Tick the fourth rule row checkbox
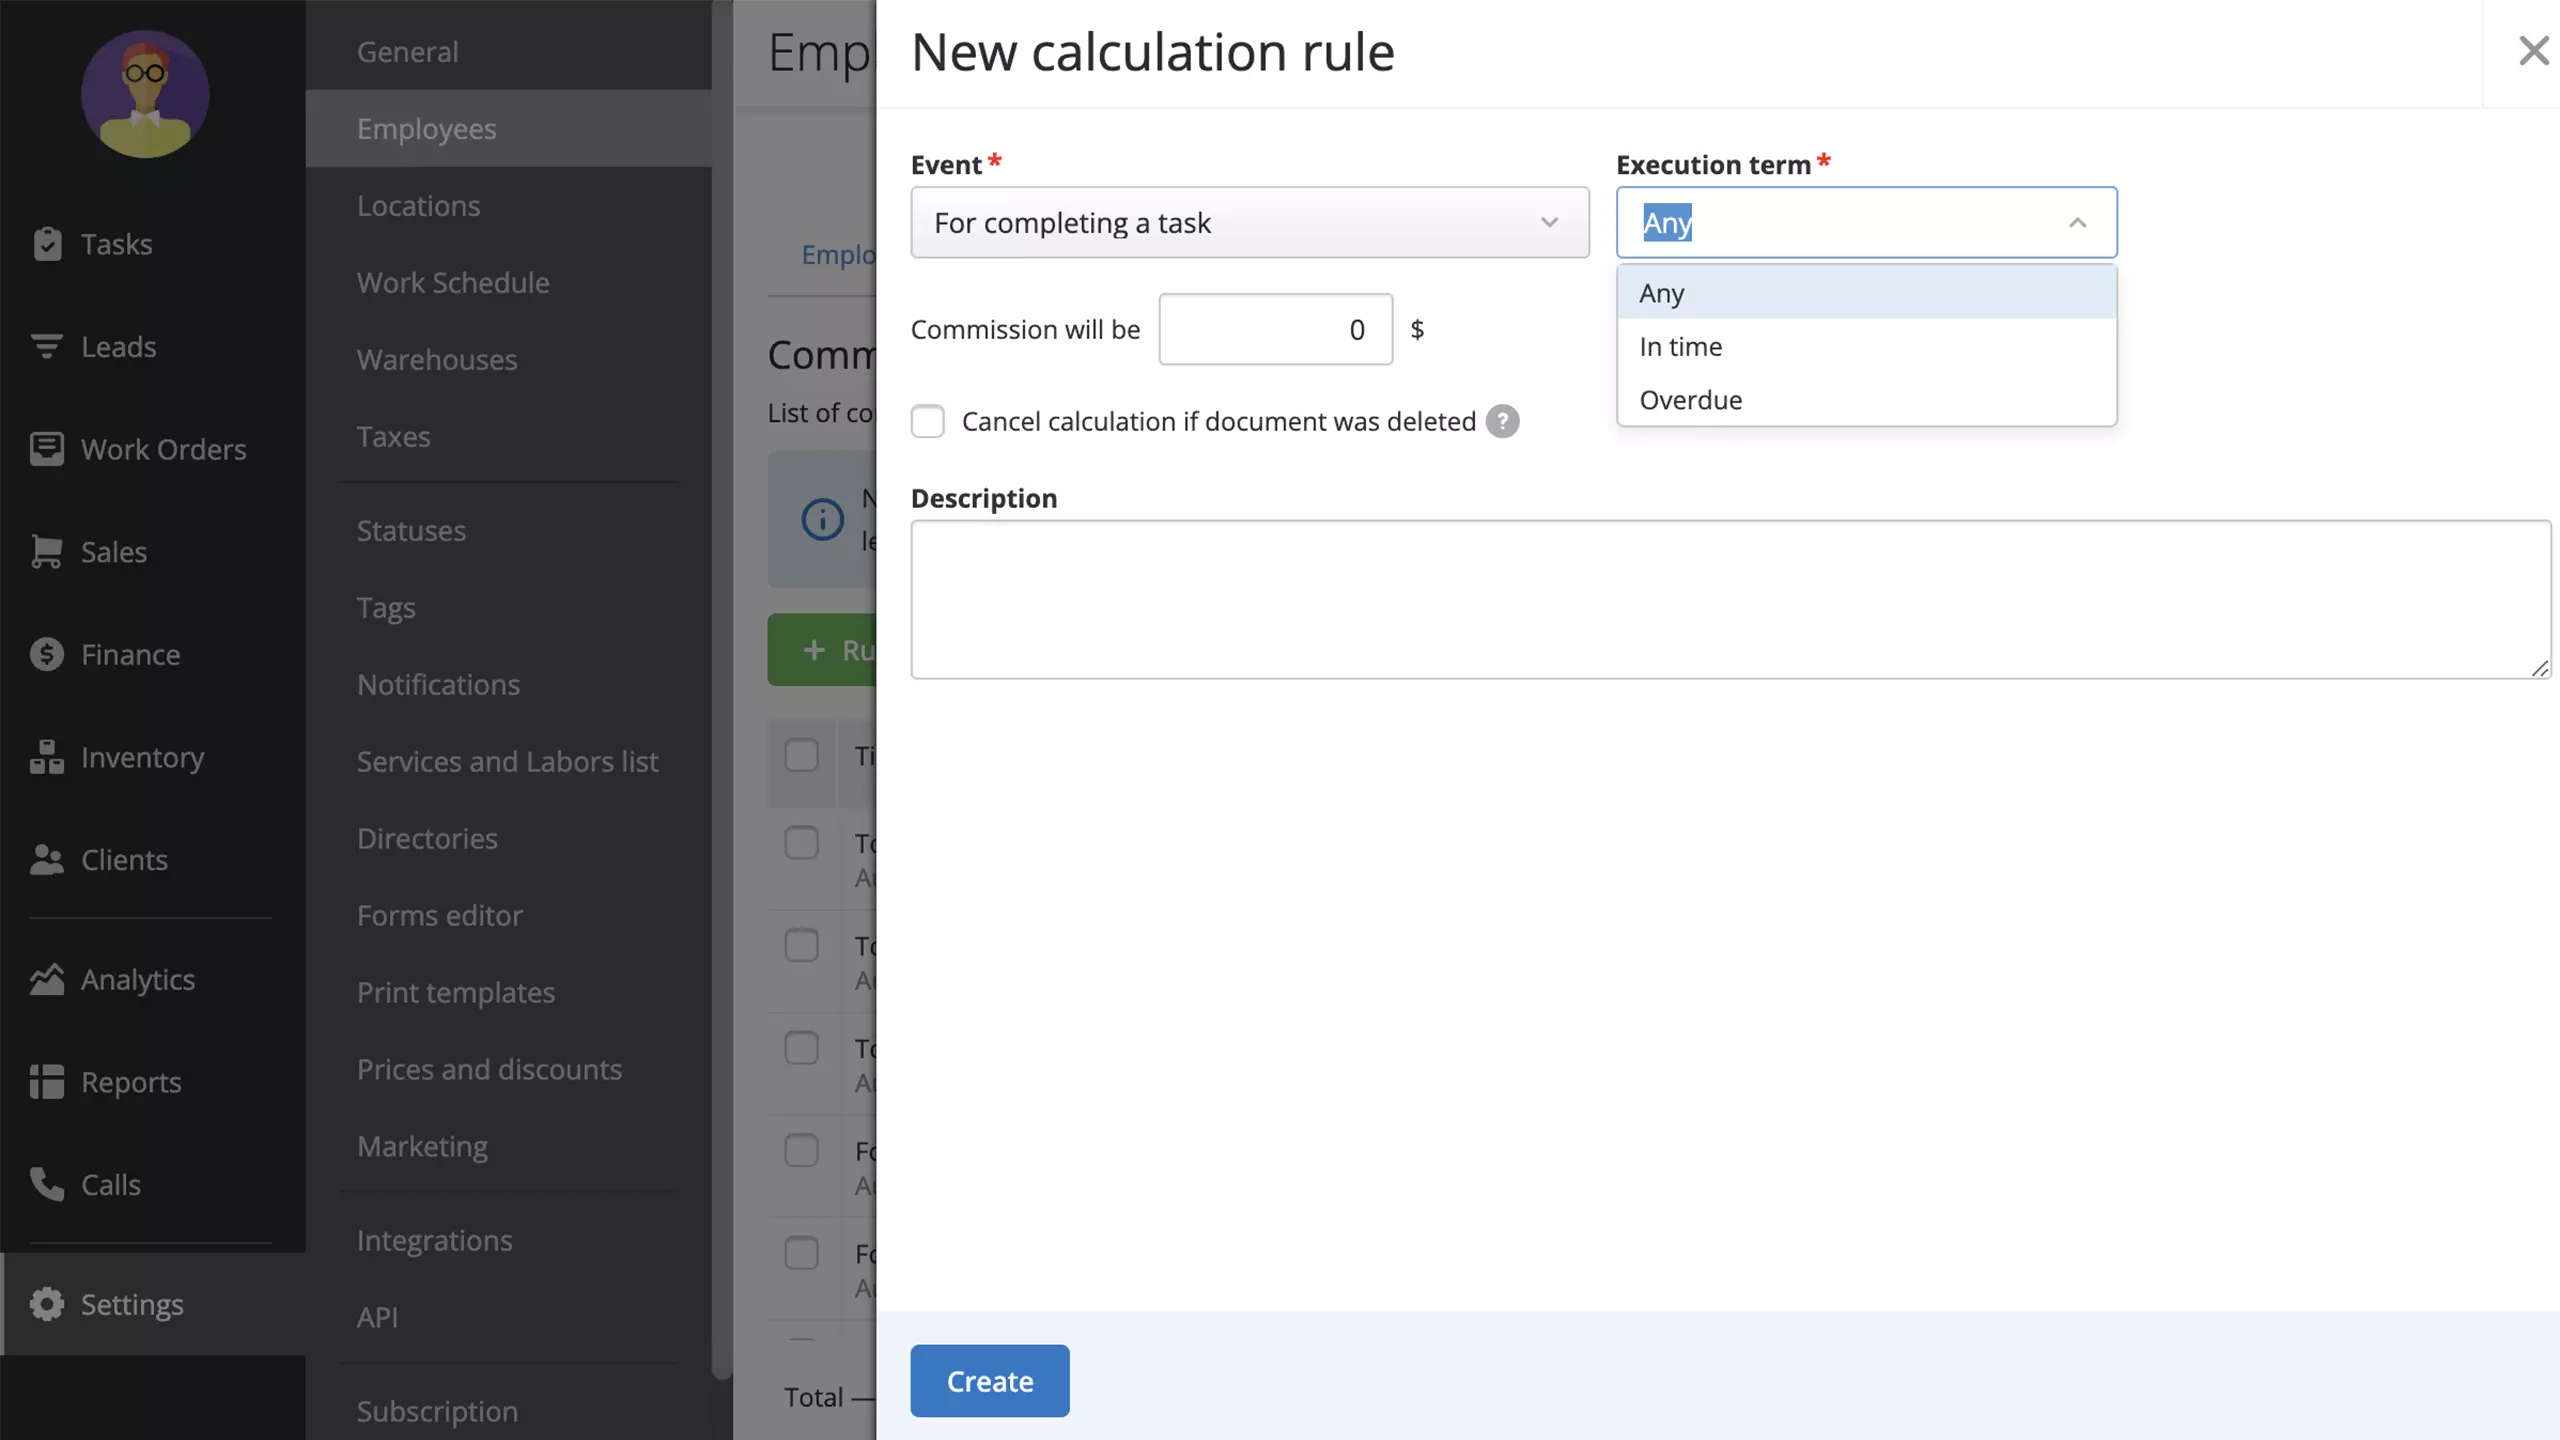The image size is (2560, 1440). click(x=801, y=1151)
